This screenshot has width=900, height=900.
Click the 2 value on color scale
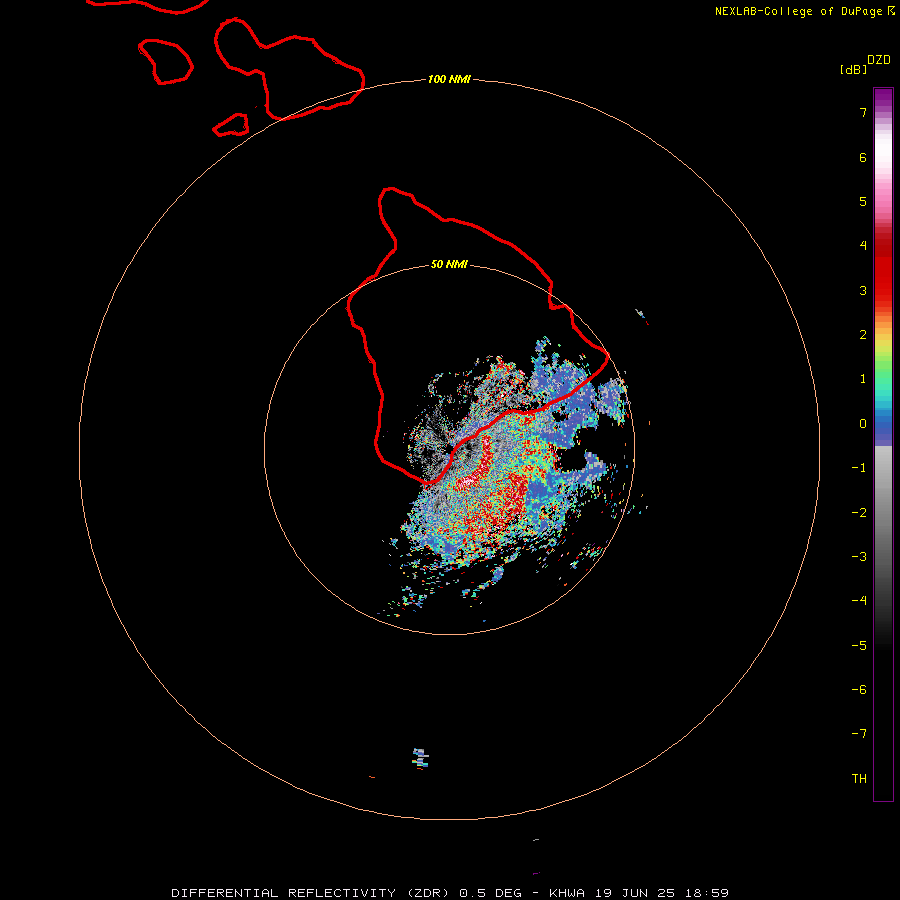(863, 335)
